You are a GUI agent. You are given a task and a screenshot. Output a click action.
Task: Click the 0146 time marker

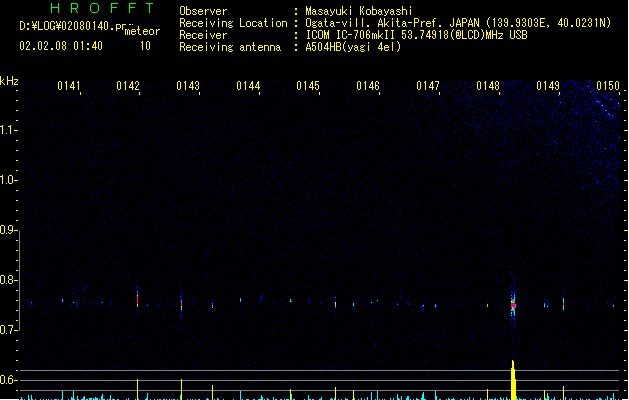[x=368, y=86]
